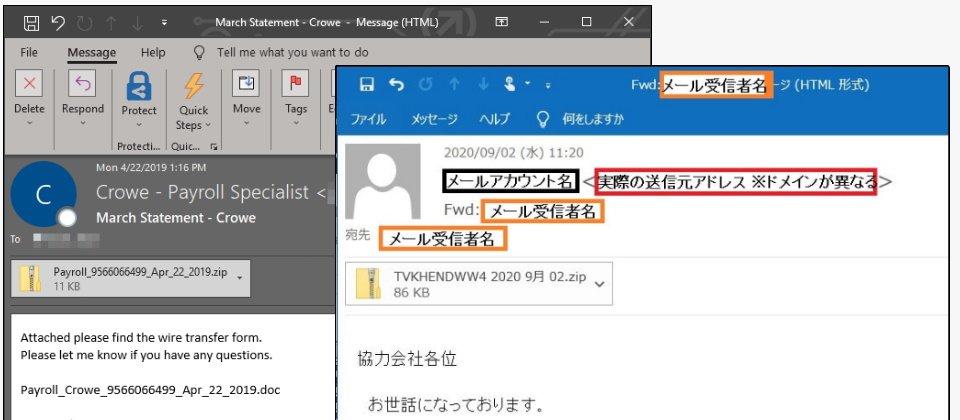This screenshot has height=420, width=960.
Task: Click the Tags red flag icon
Action: [296, 84]
